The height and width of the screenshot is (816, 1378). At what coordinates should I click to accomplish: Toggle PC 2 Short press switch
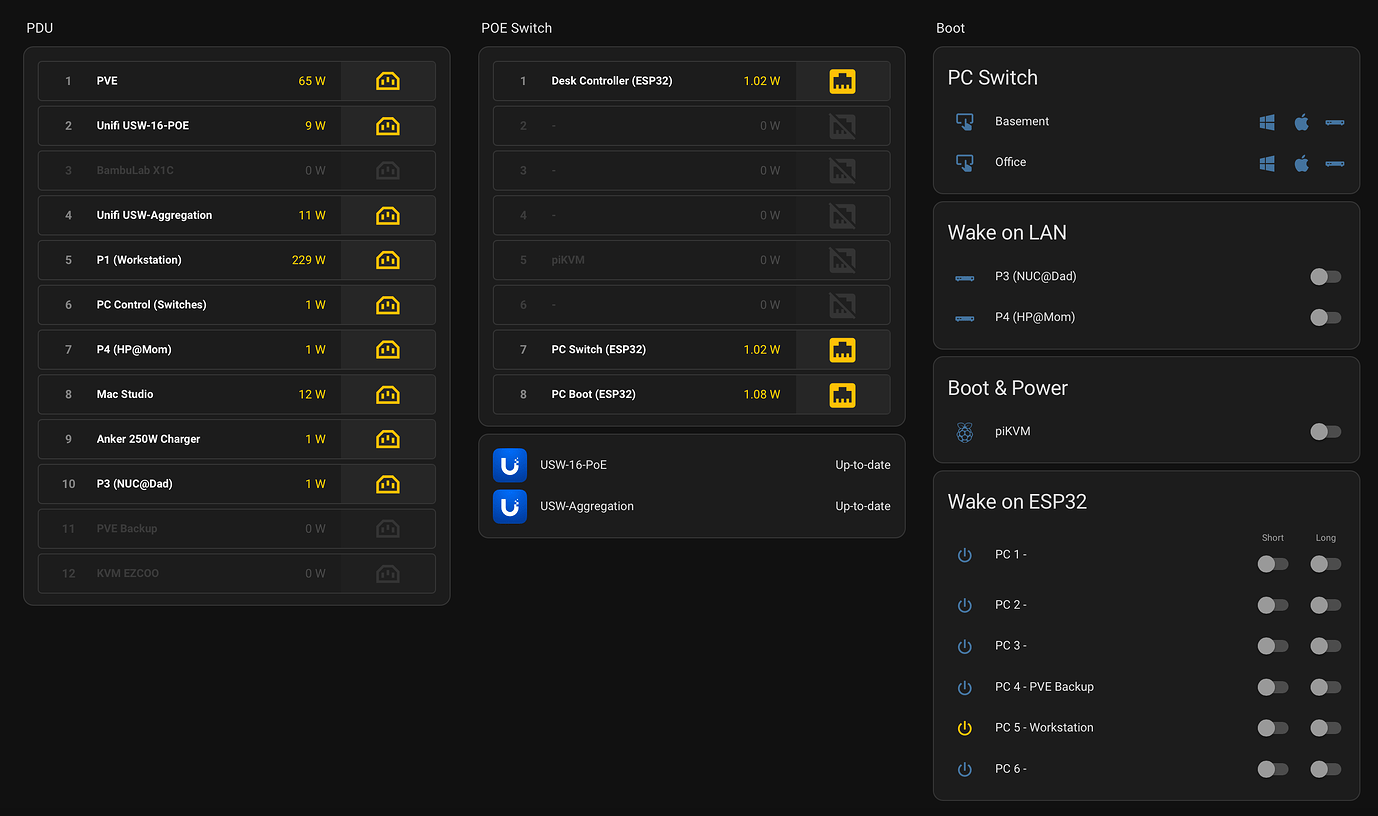pyautogui.click(x=1273, y=605)
